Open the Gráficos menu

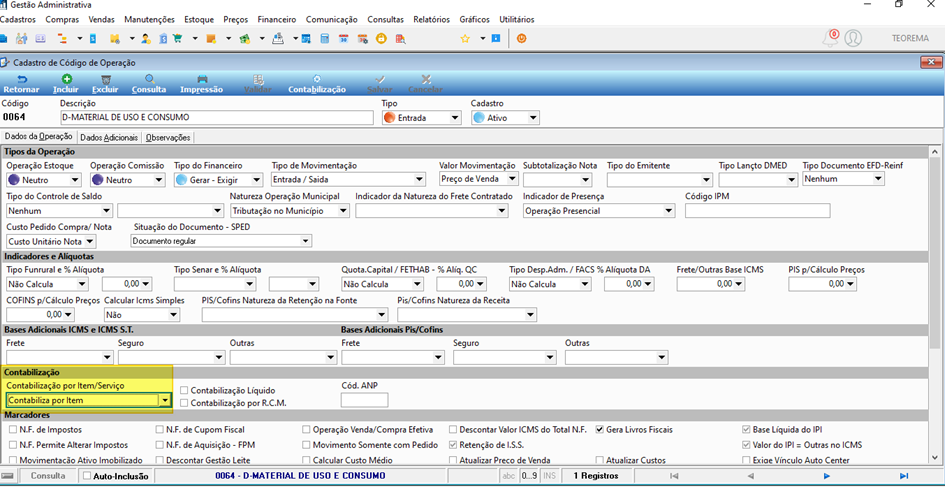(474, 19)
